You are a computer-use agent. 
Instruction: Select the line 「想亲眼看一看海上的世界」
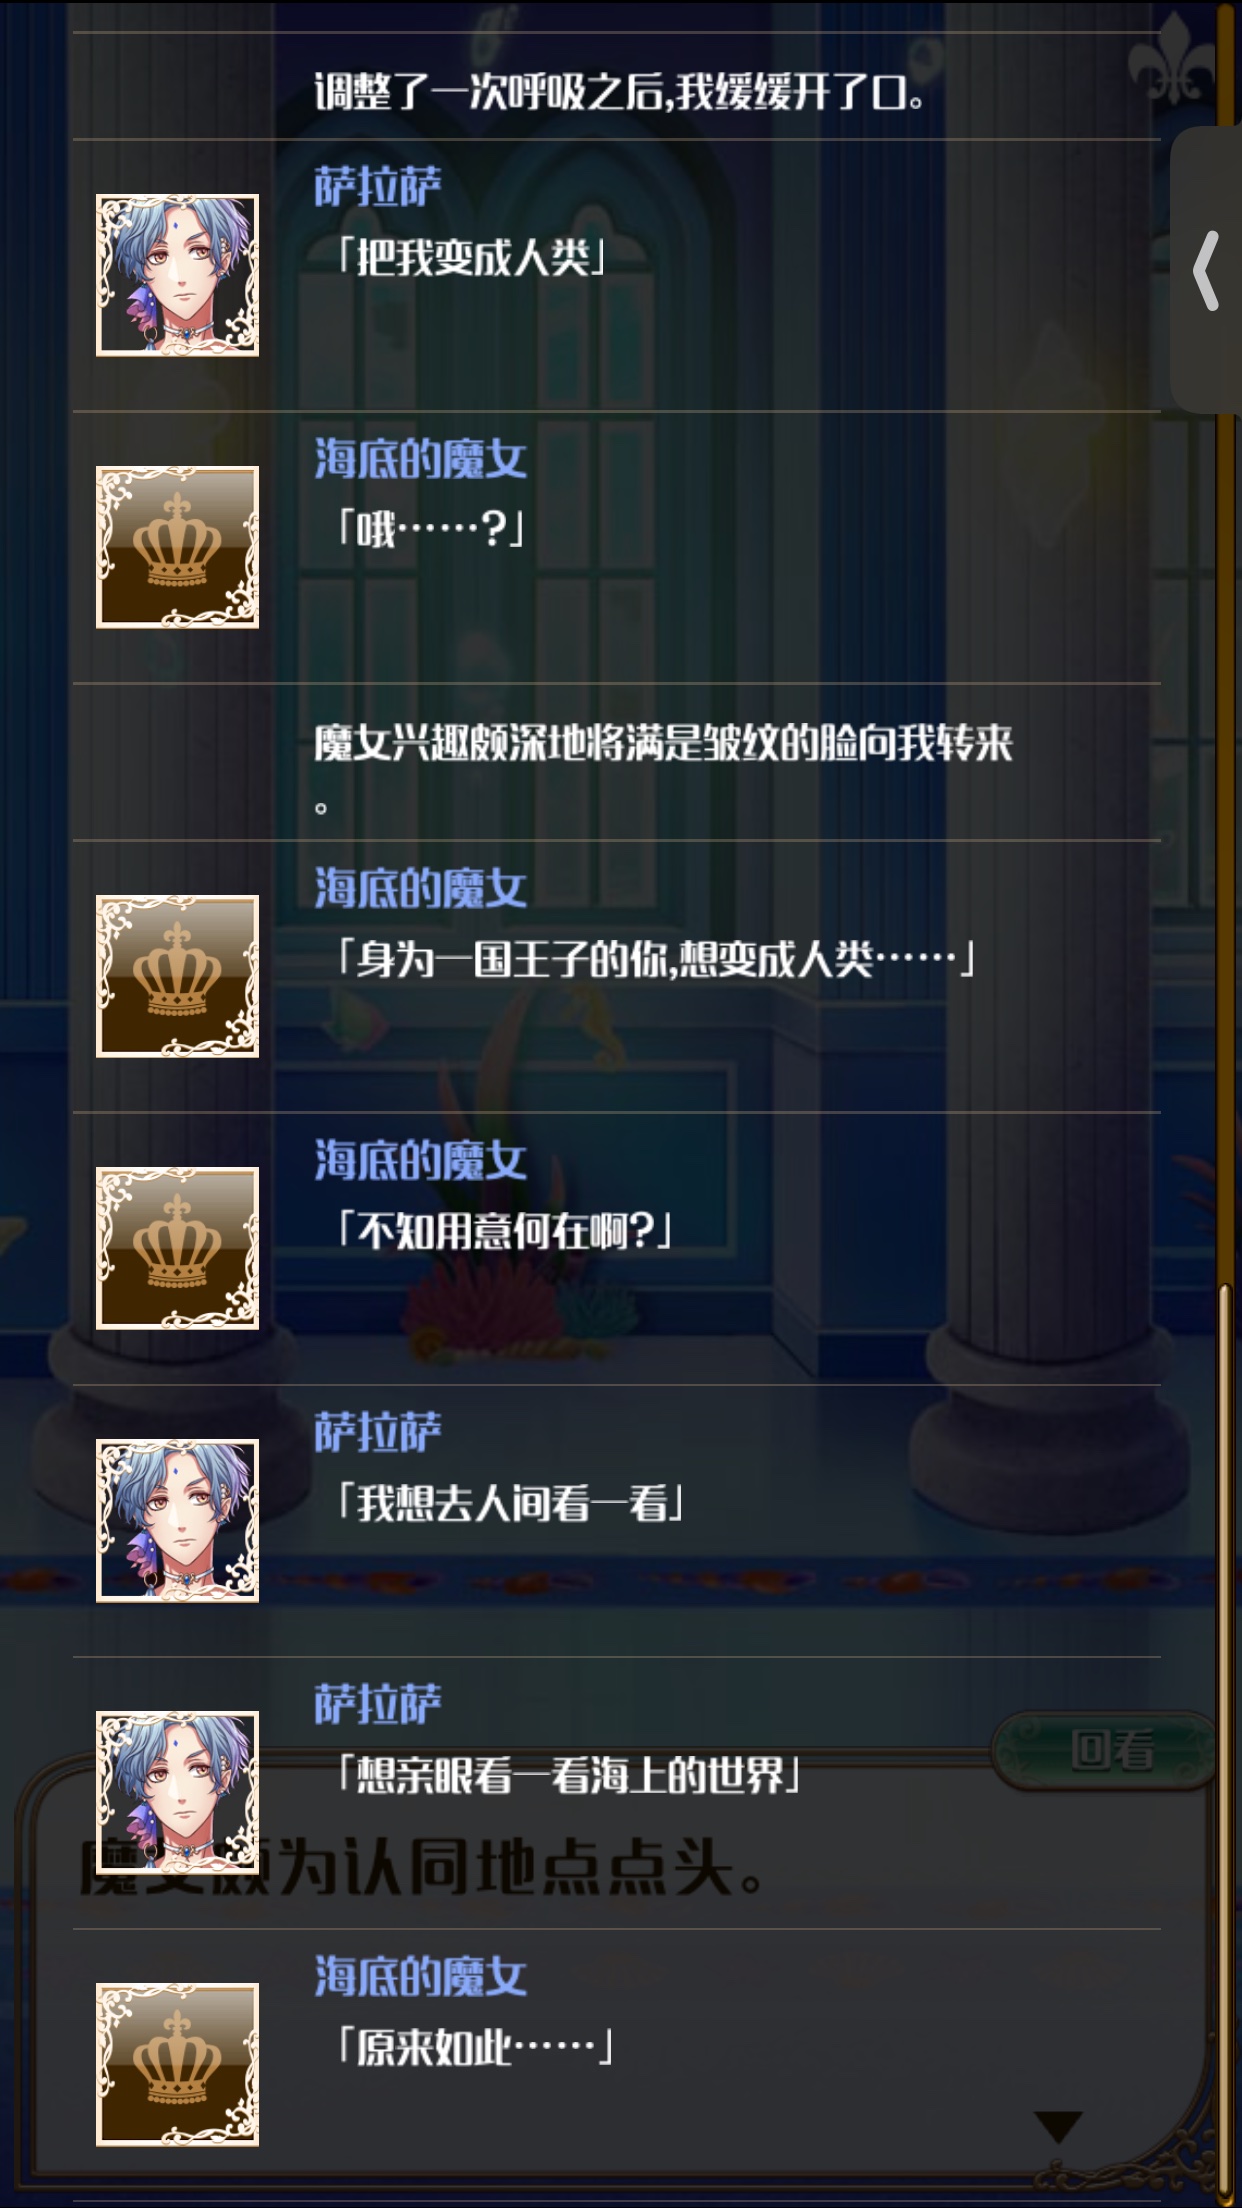pyautogui.click(x=568, y=1775)
